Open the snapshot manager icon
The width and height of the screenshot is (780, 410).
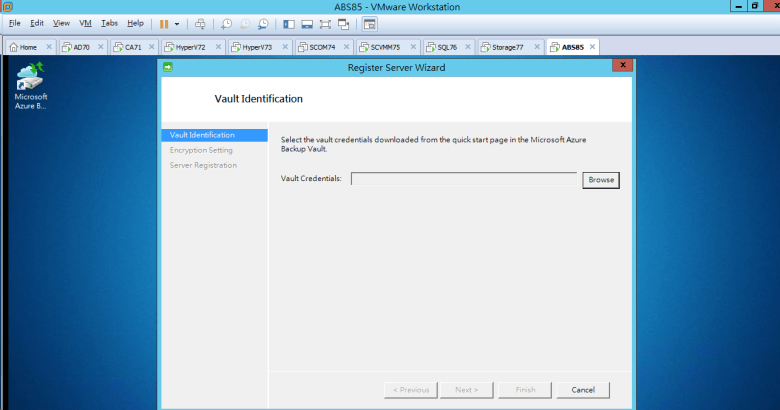pyautogui.click(x=263, y=23)
